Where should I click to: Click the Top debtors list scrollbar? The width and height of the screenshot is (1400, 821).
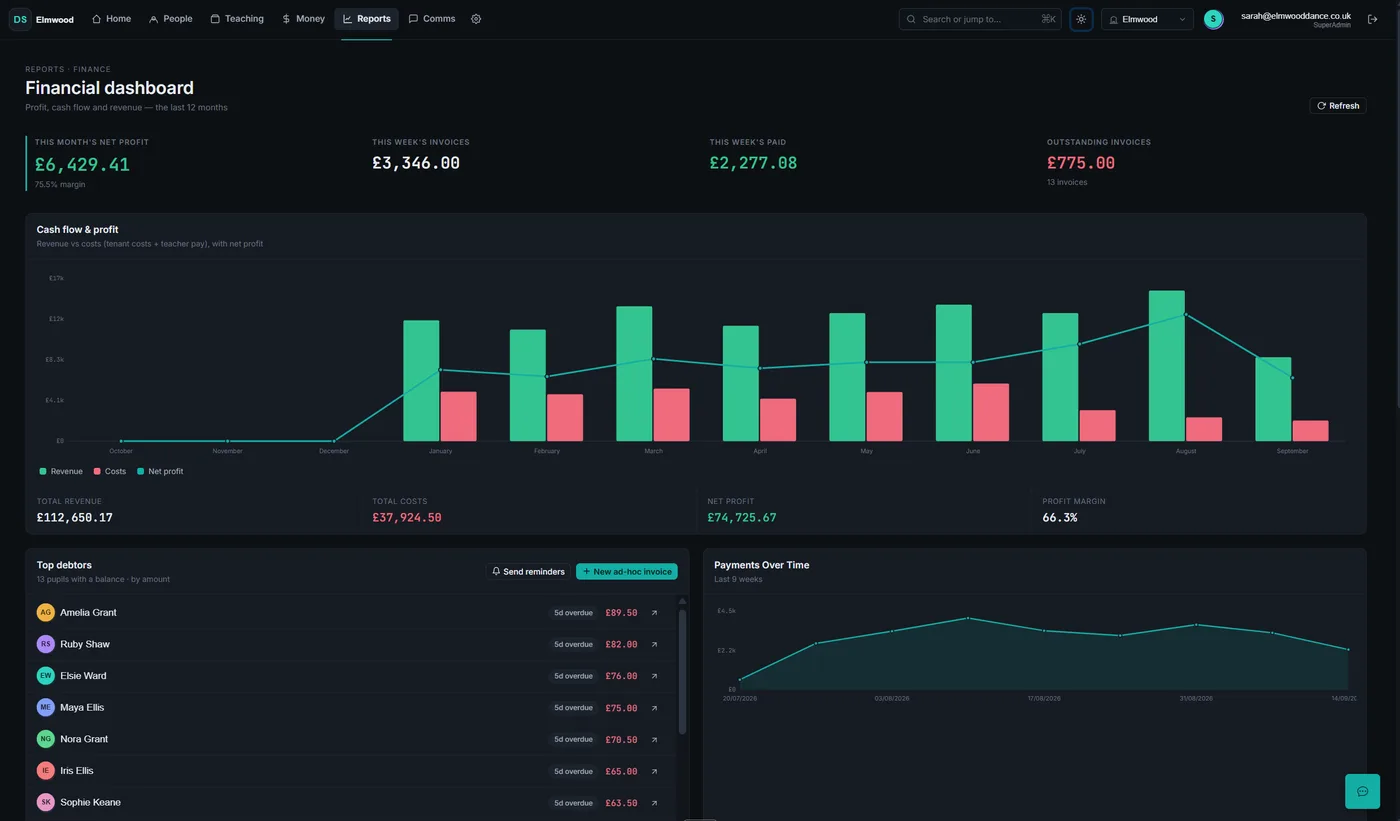(x=682, y=670)
